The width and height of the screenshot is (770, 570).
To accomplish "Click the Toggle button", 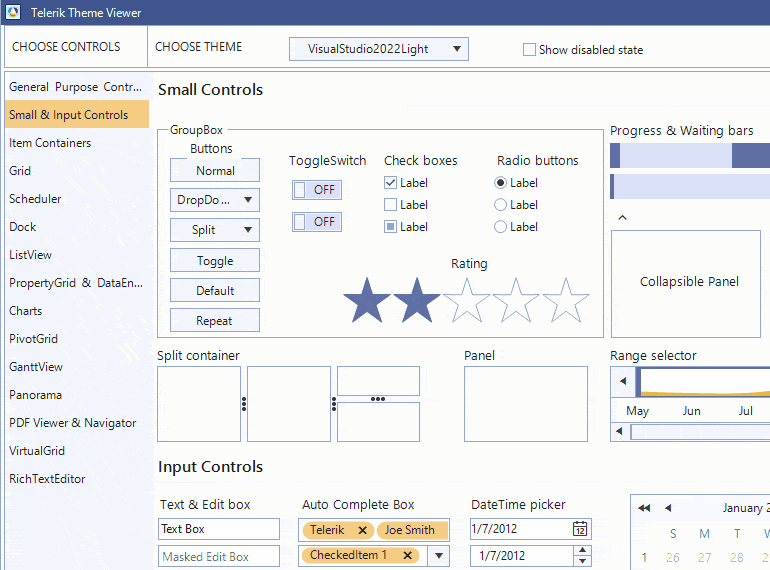I will pos(215,260).
